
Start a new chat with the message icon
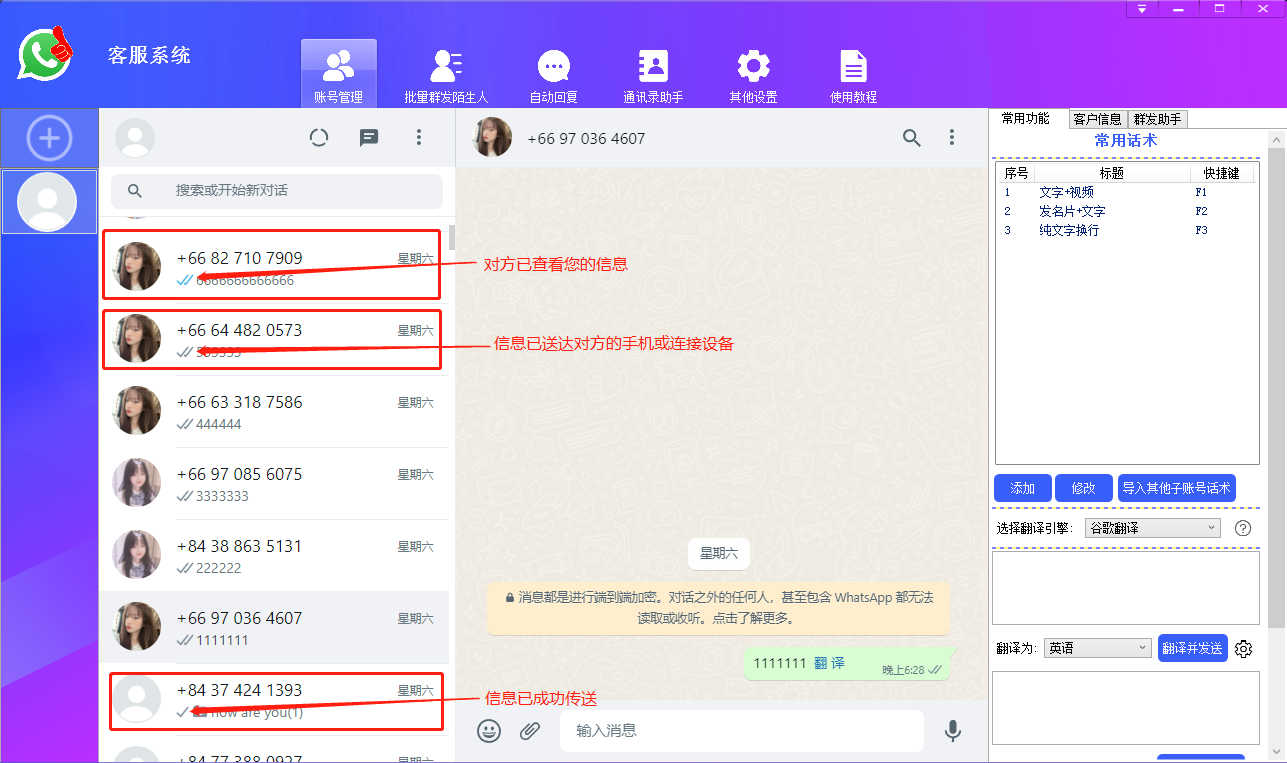pyautogui.click(x=369, y=138)
